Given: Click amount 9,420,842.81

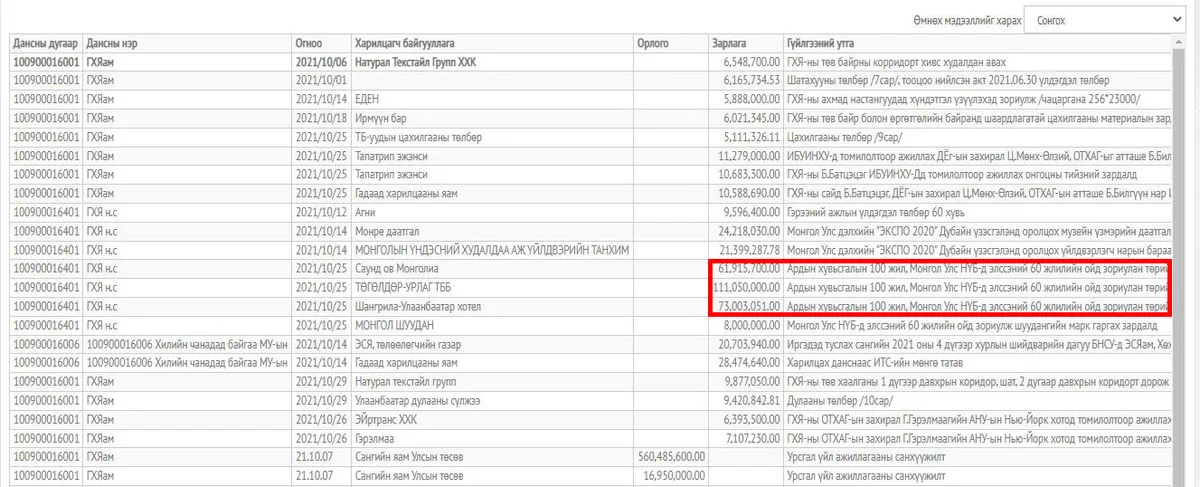Looking at the screenshot, I should click(749, 399).
